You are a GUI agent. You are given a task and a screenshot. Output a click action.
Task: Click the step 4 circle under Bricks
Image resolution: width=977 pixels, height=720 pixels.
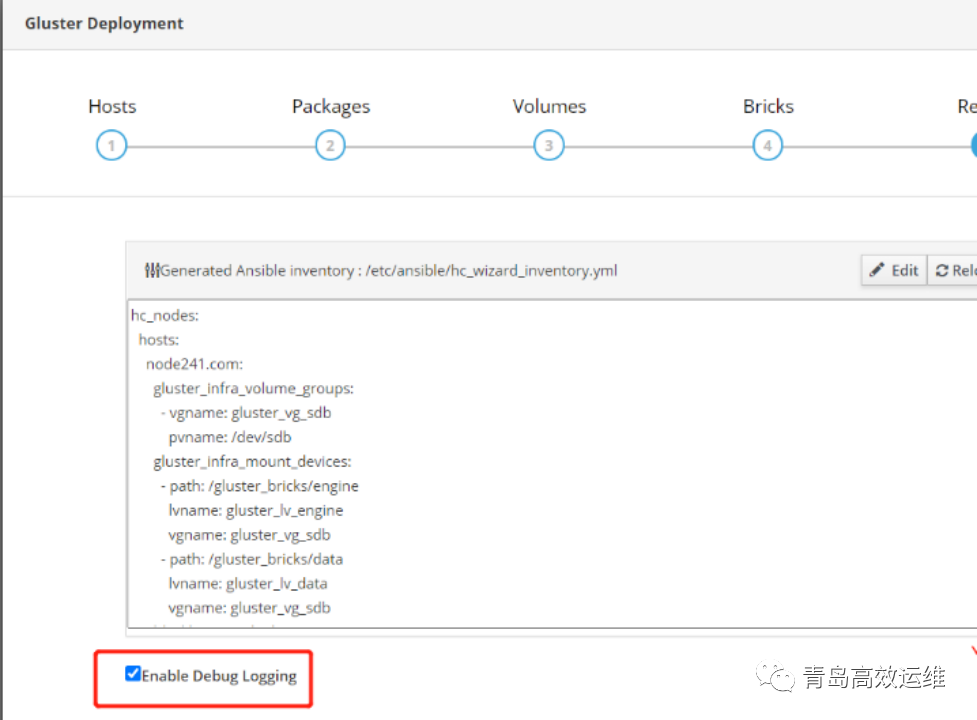(x=767, y=146)
